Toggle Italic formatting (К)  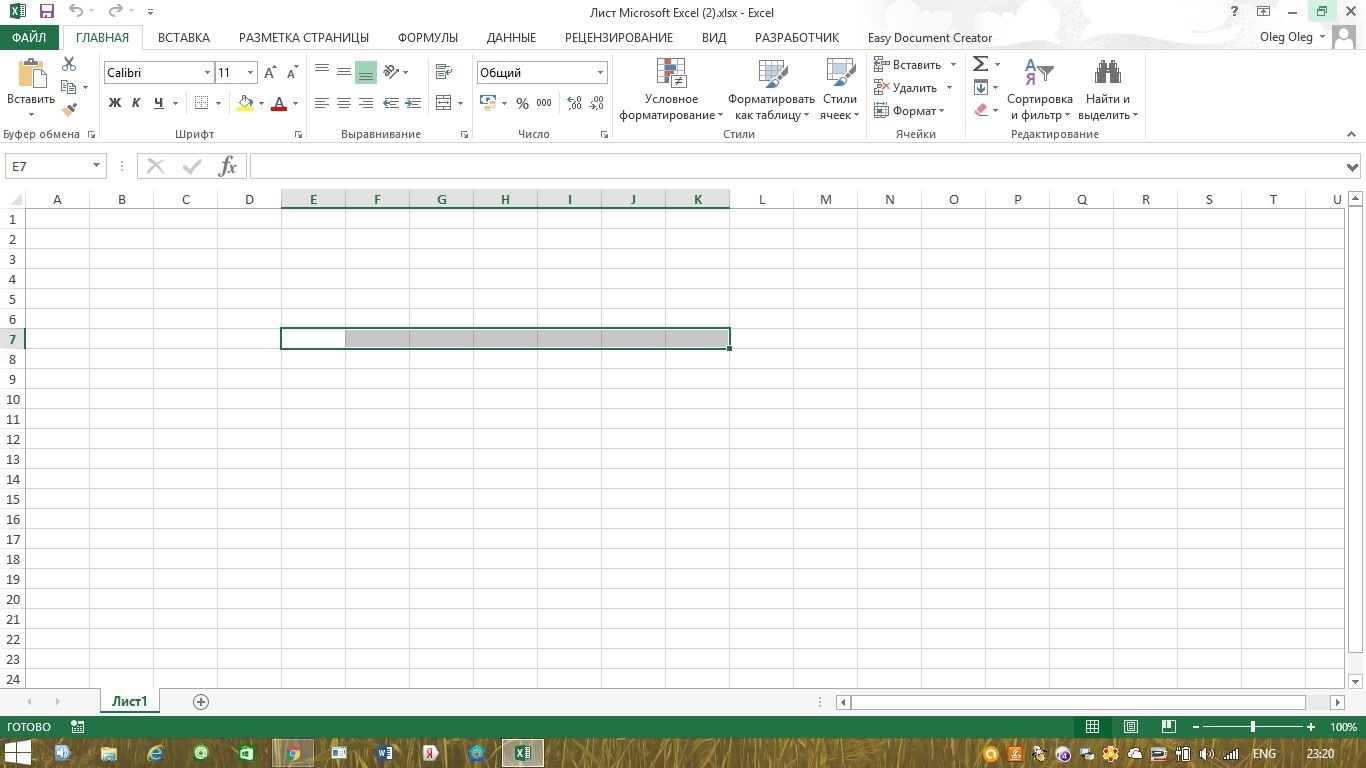tap(136, 103)
